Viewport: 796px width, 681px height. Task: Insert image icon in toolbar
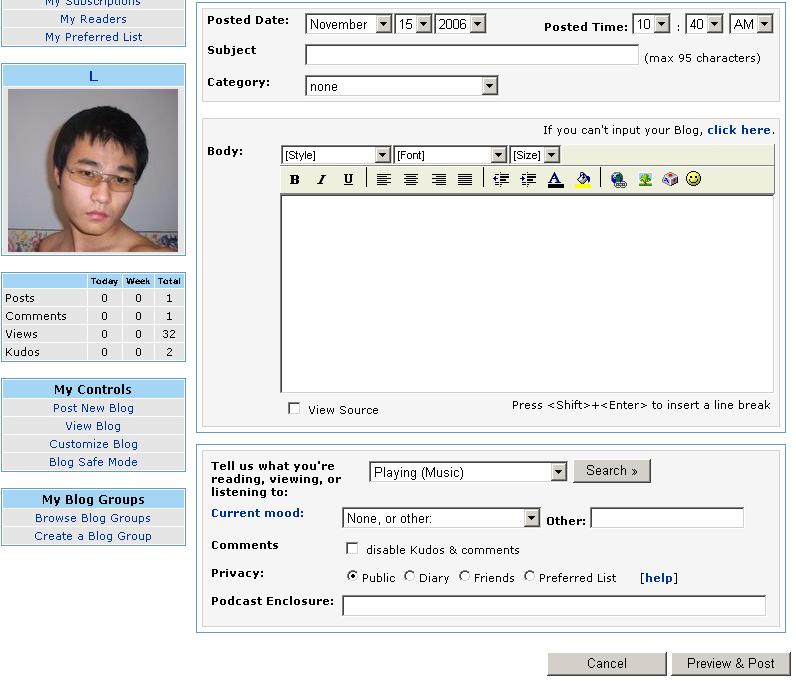coord(645,179)
